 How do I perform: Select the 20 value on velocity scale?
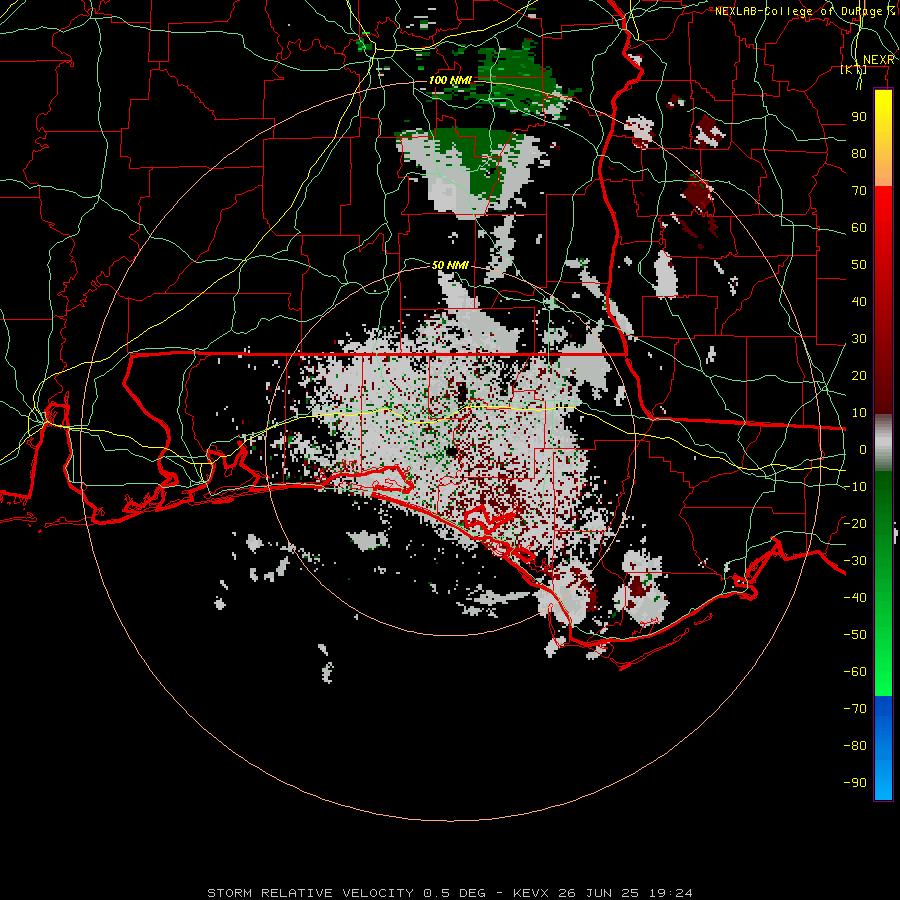pyautogui.click(x=859, y=375)
